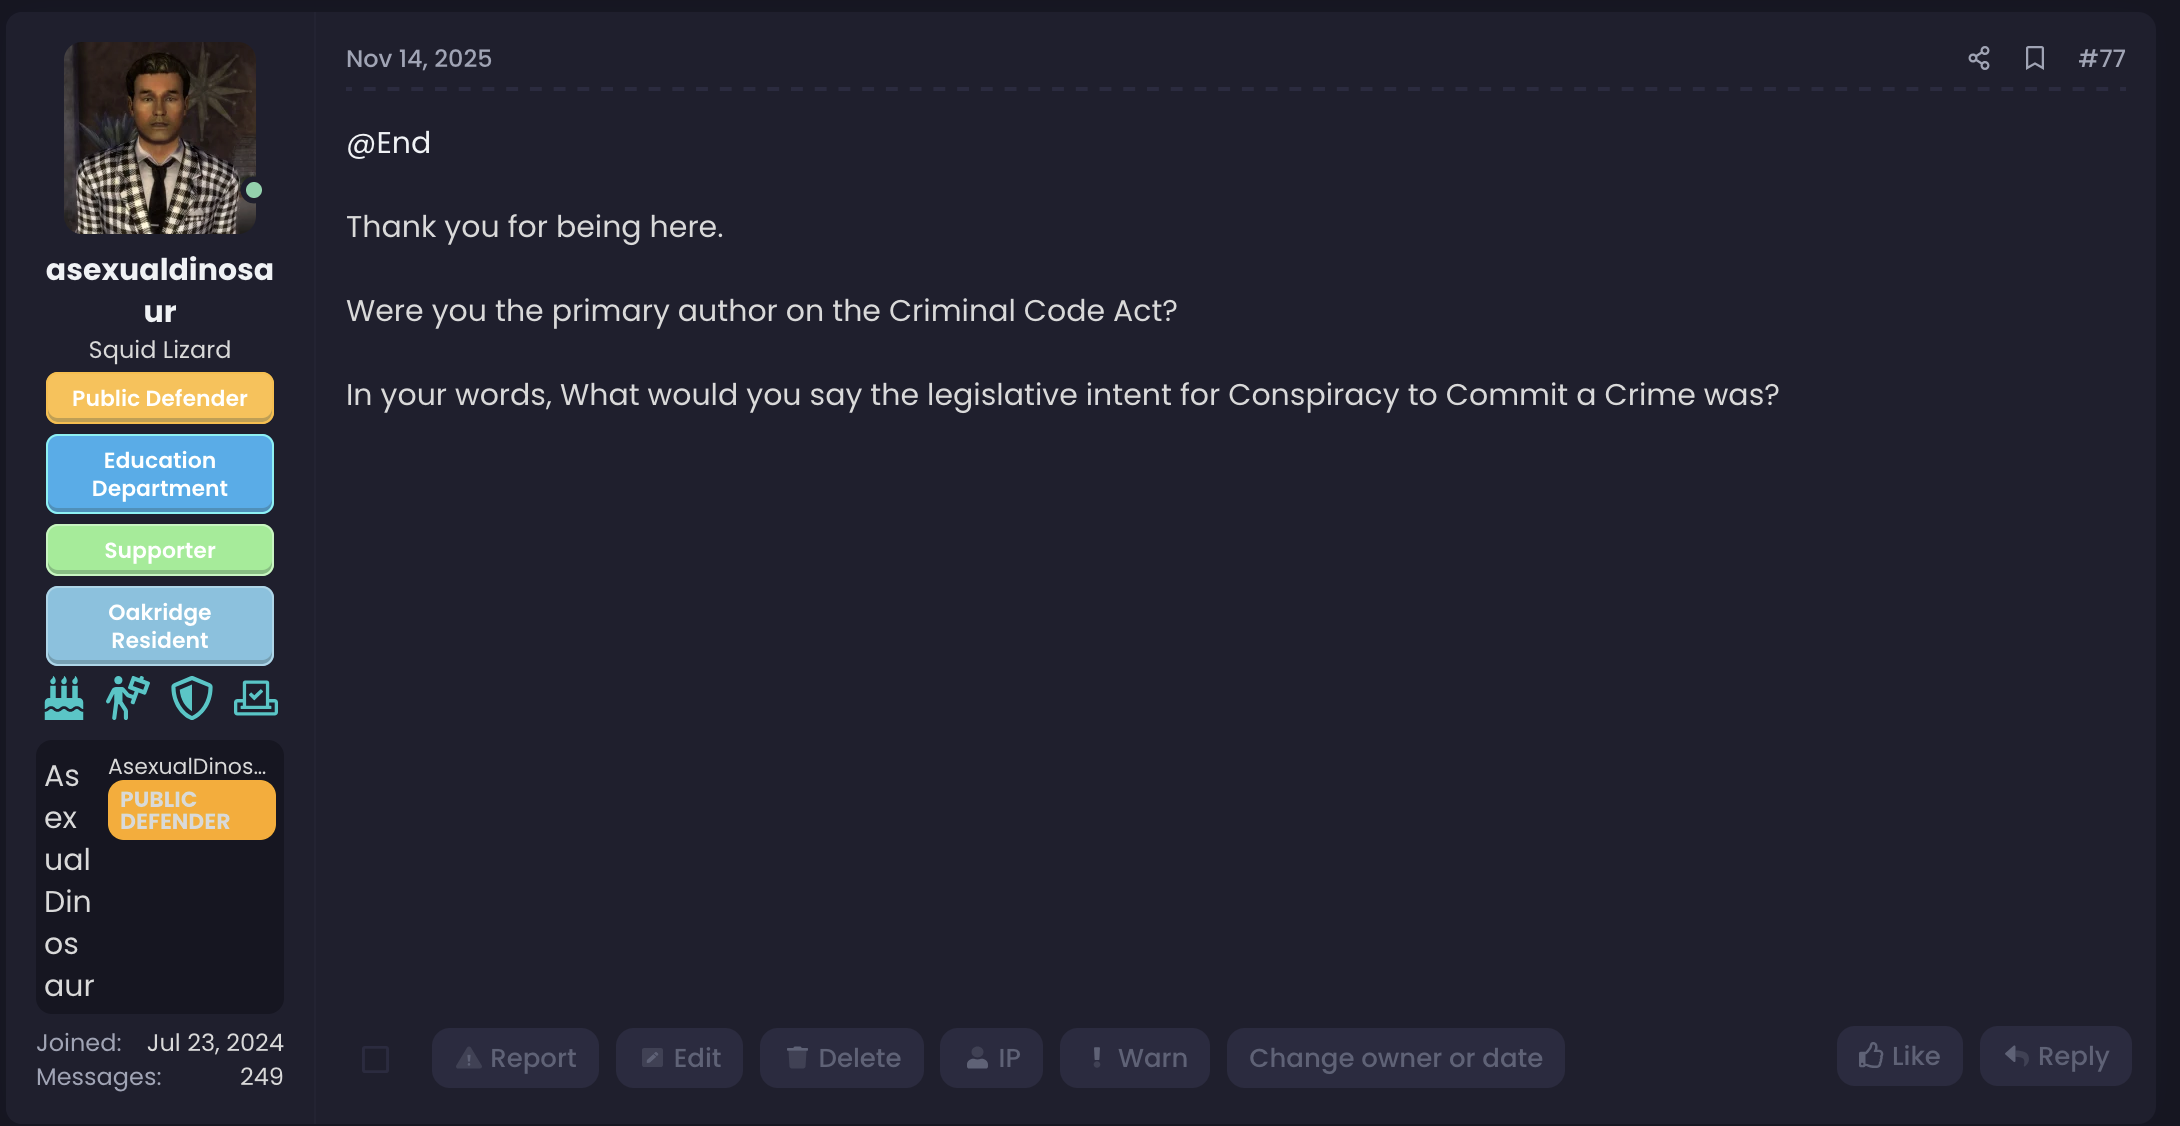Image resolution: width=2180 pixels, height=1126 pixels.
Task: Click the shield badge icon
Action: [x=192, y=698]
